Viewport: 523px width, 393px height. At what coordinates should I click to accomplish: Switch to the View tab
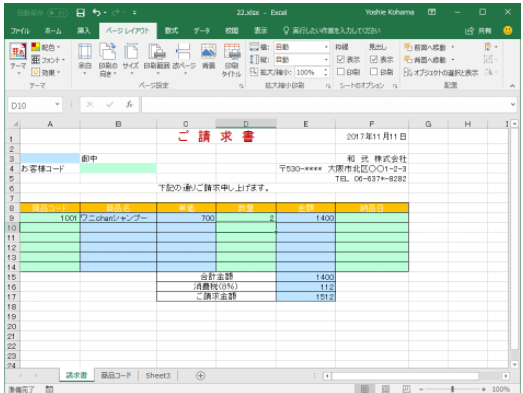[x=260, y=31]
